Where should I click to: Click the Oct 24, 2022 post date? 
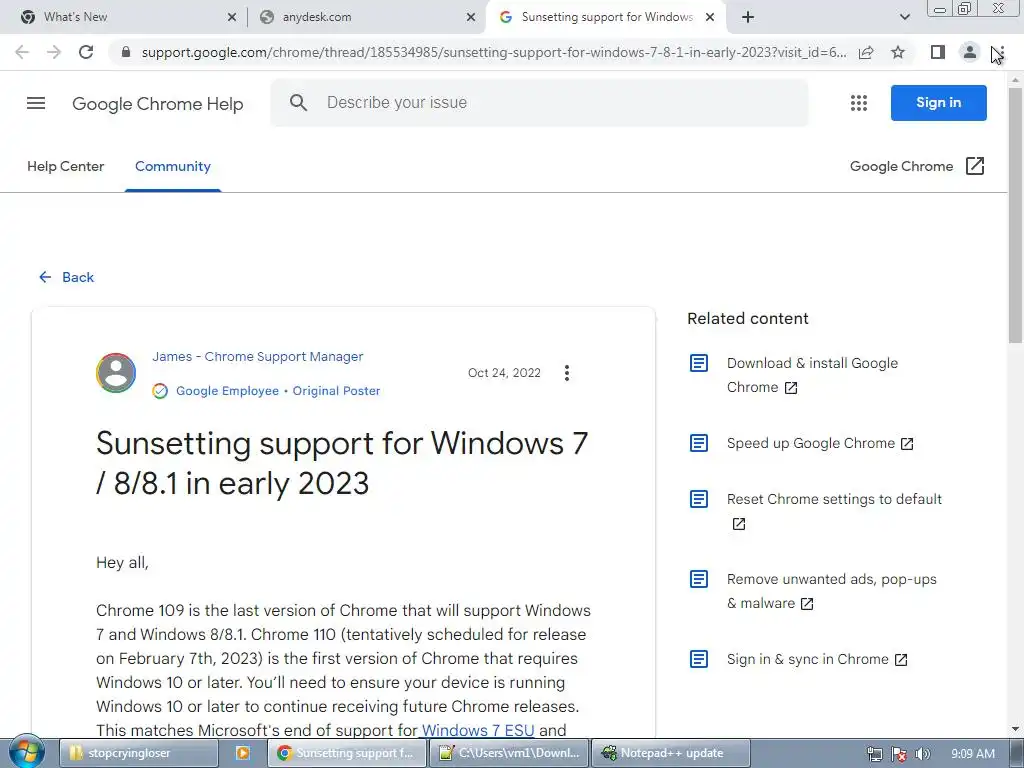[x=504, y=373]
